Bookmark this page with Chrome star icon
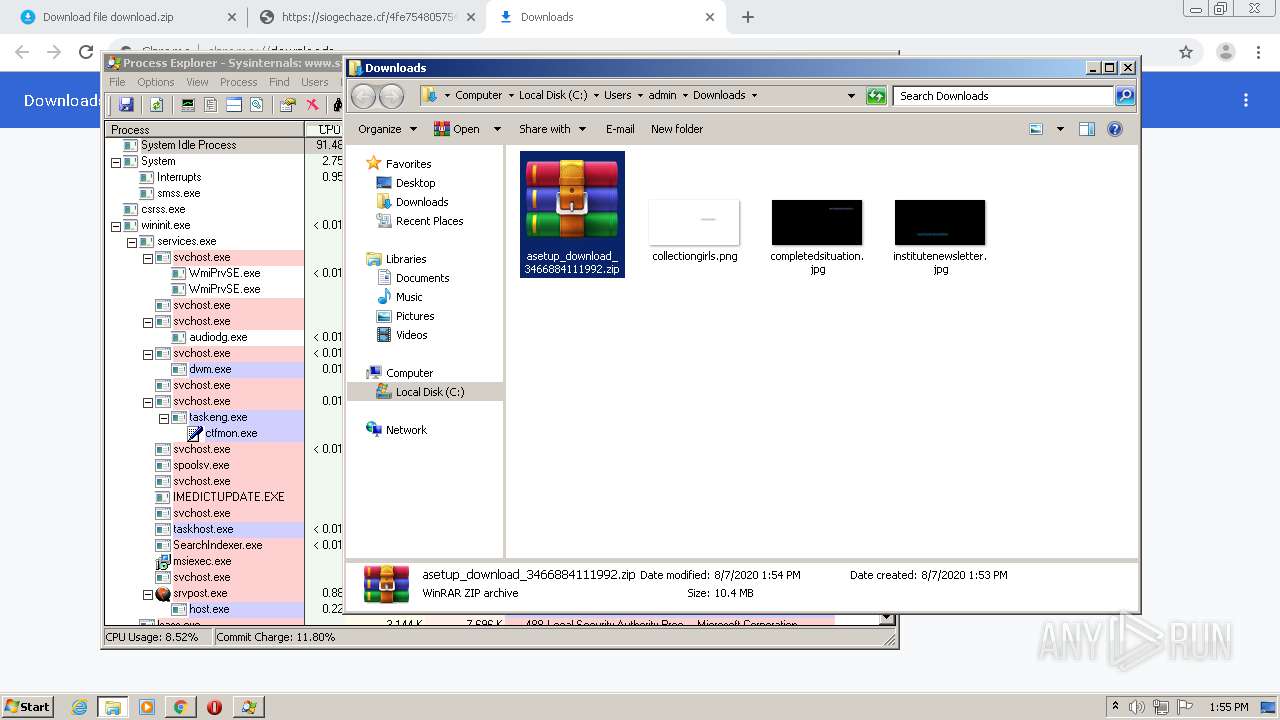This screenshot has height=720, width=1280. pyautogui.click(x=1186, y=52)
